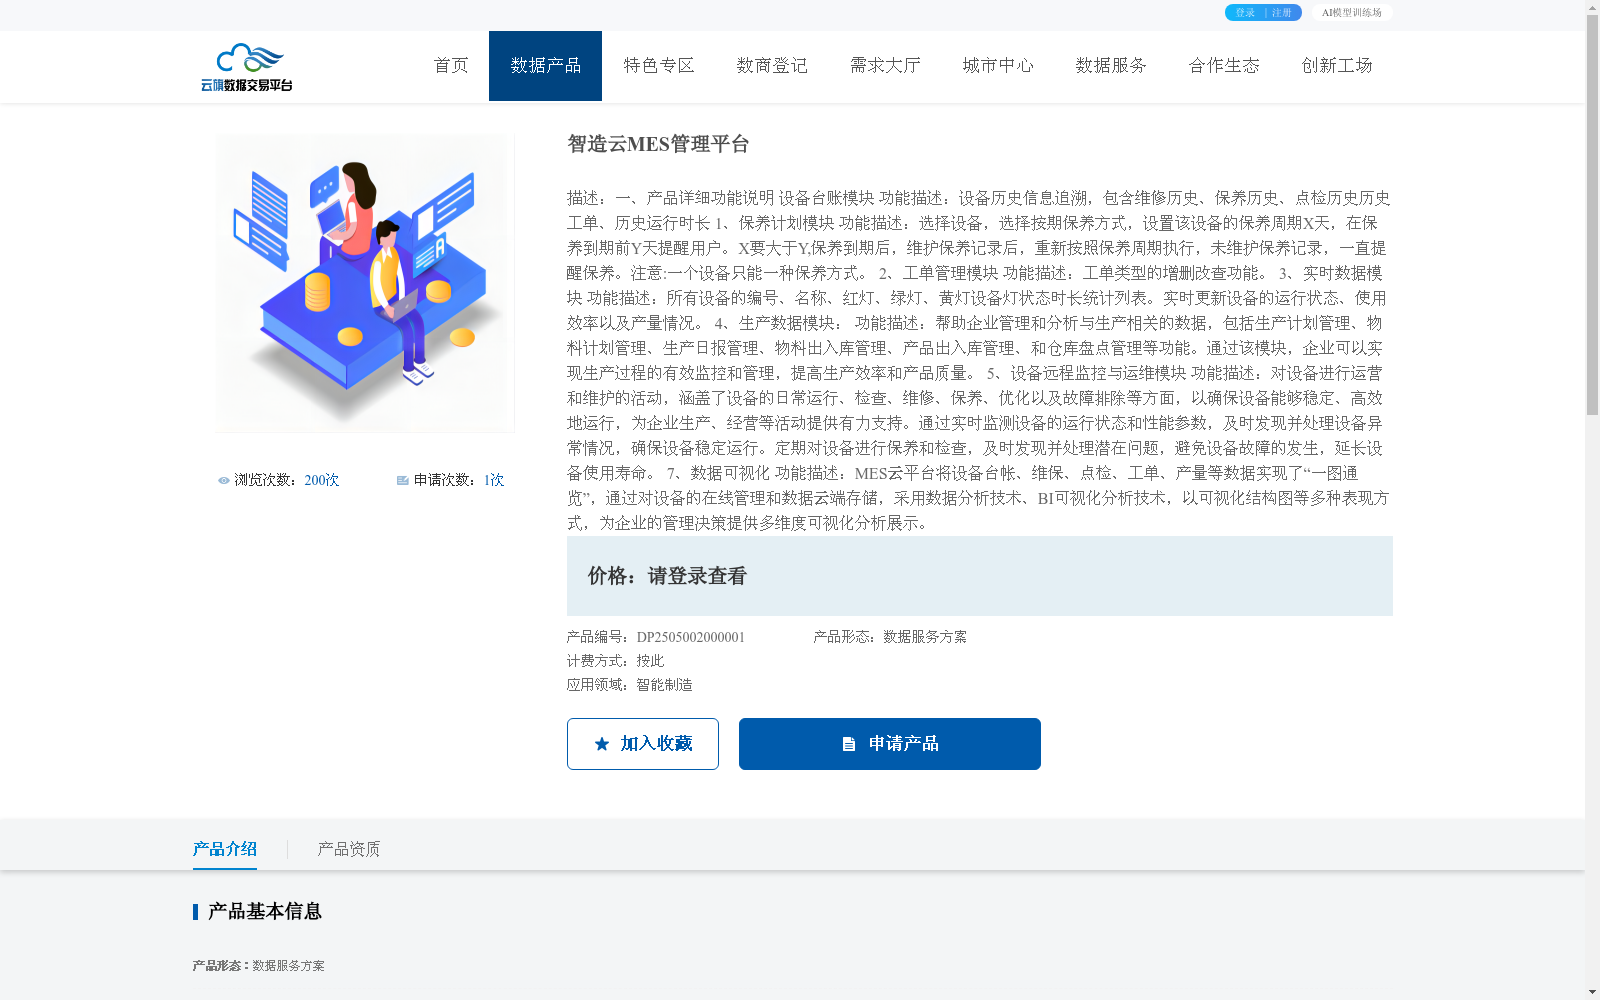
Task: Open the 合作生态 menu item
Action: pyautogui.click(x=1224, y=66)
